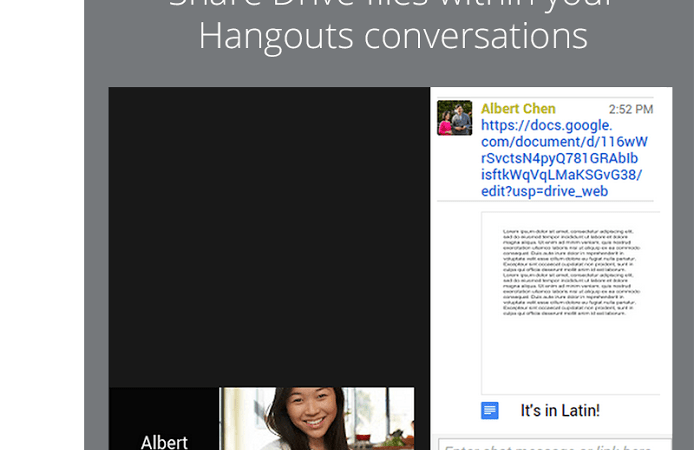
Task: Open the docs.google.com document link
Action: point(564,158)
